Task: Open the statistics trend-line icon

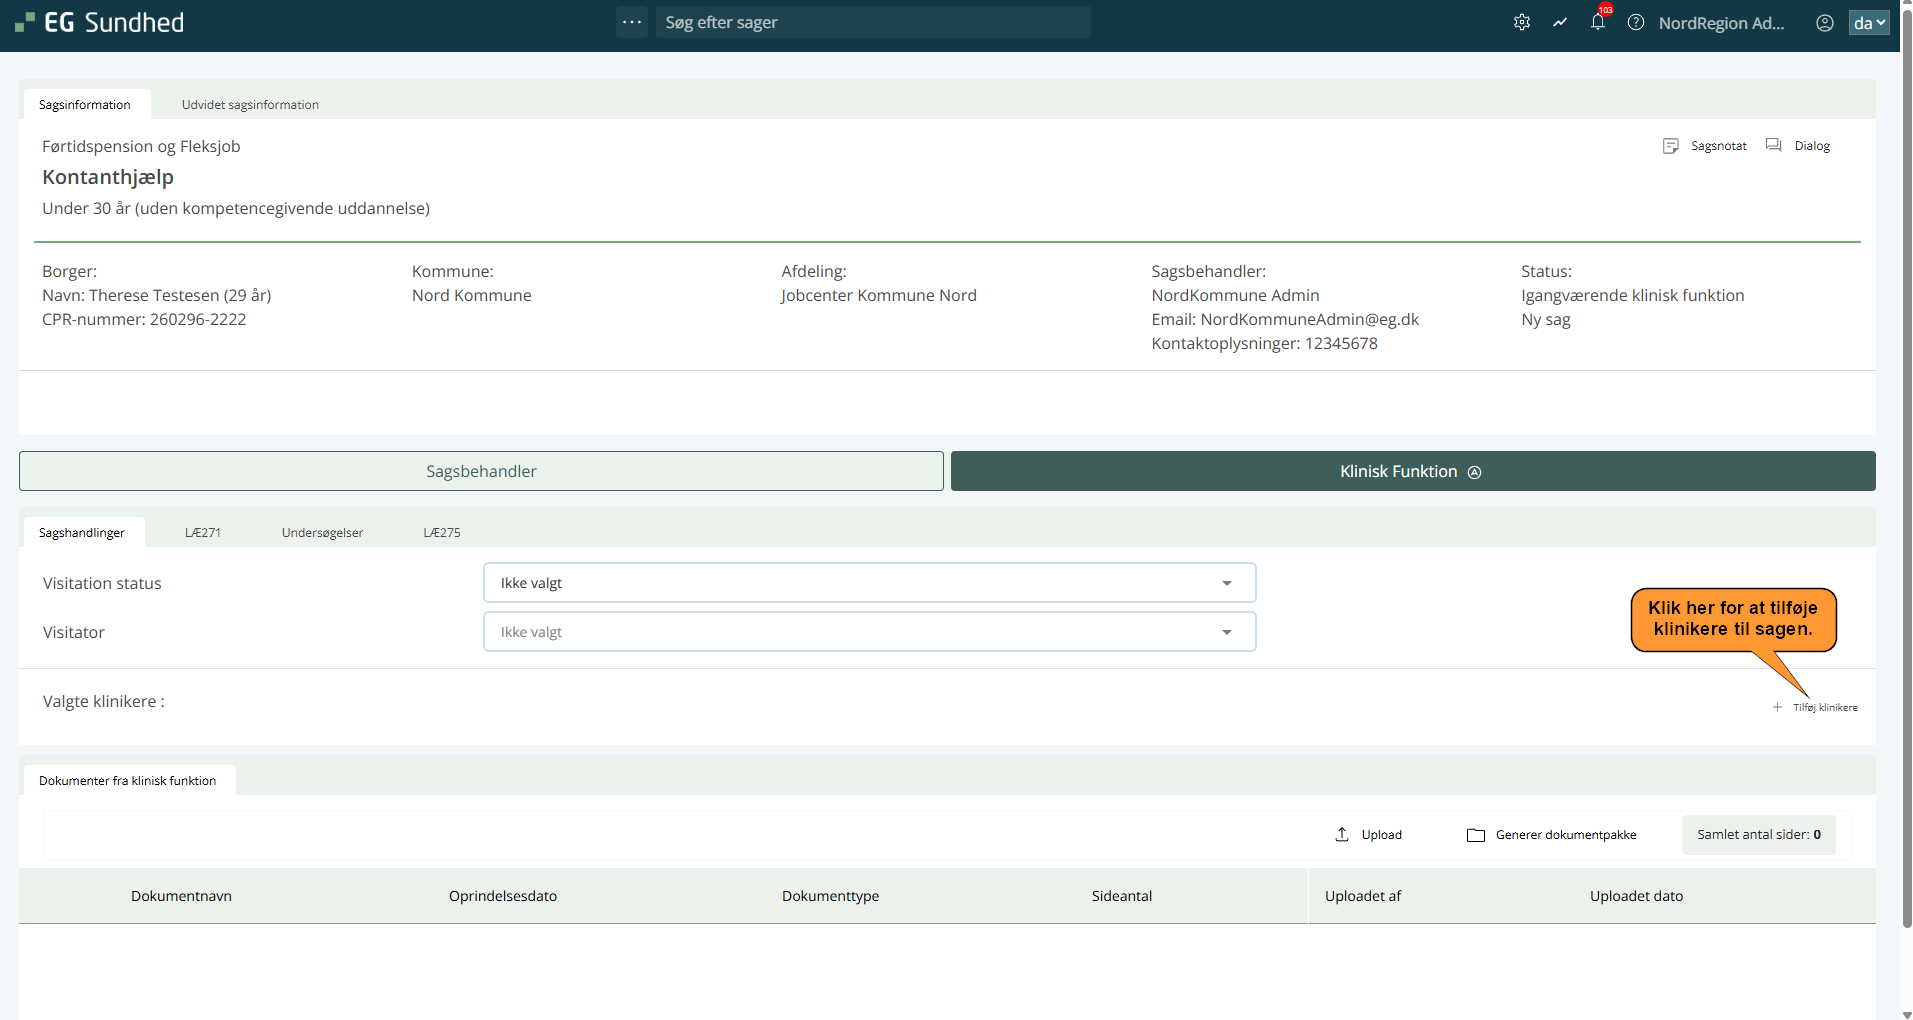Action: (x=1559, y=22)
